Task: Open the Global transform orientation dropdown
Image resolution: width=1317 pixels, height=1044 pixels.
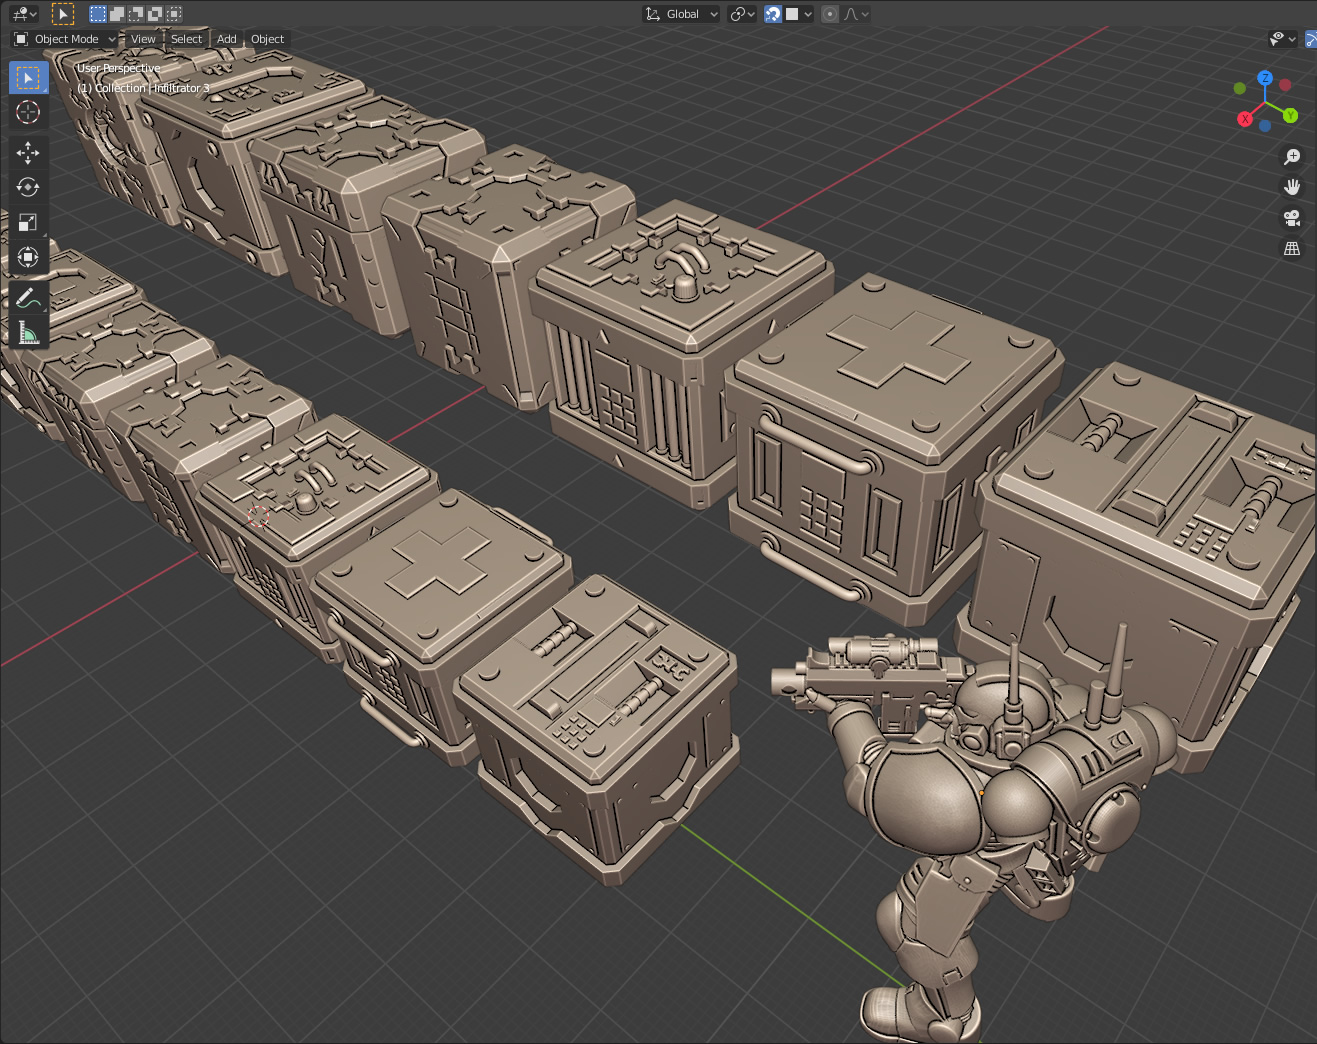Action: (x=682, y=14)
